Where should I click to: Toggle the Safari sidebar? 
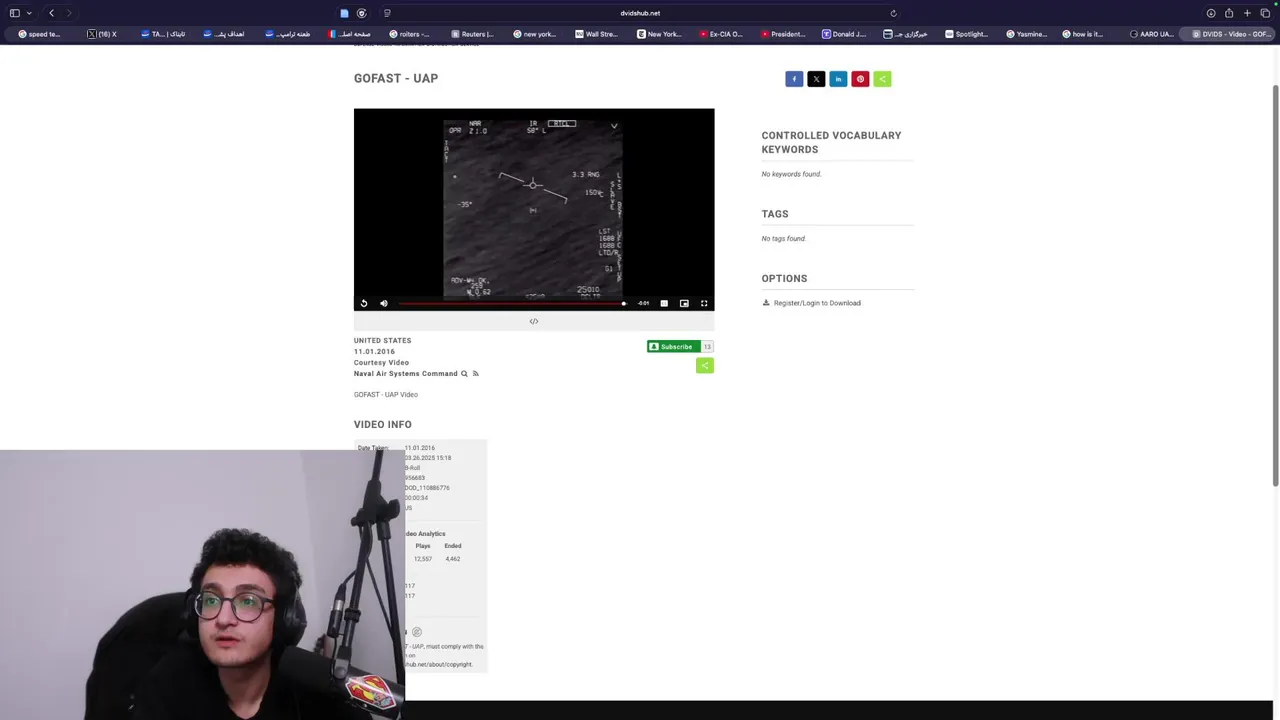(x=14, y=13)
